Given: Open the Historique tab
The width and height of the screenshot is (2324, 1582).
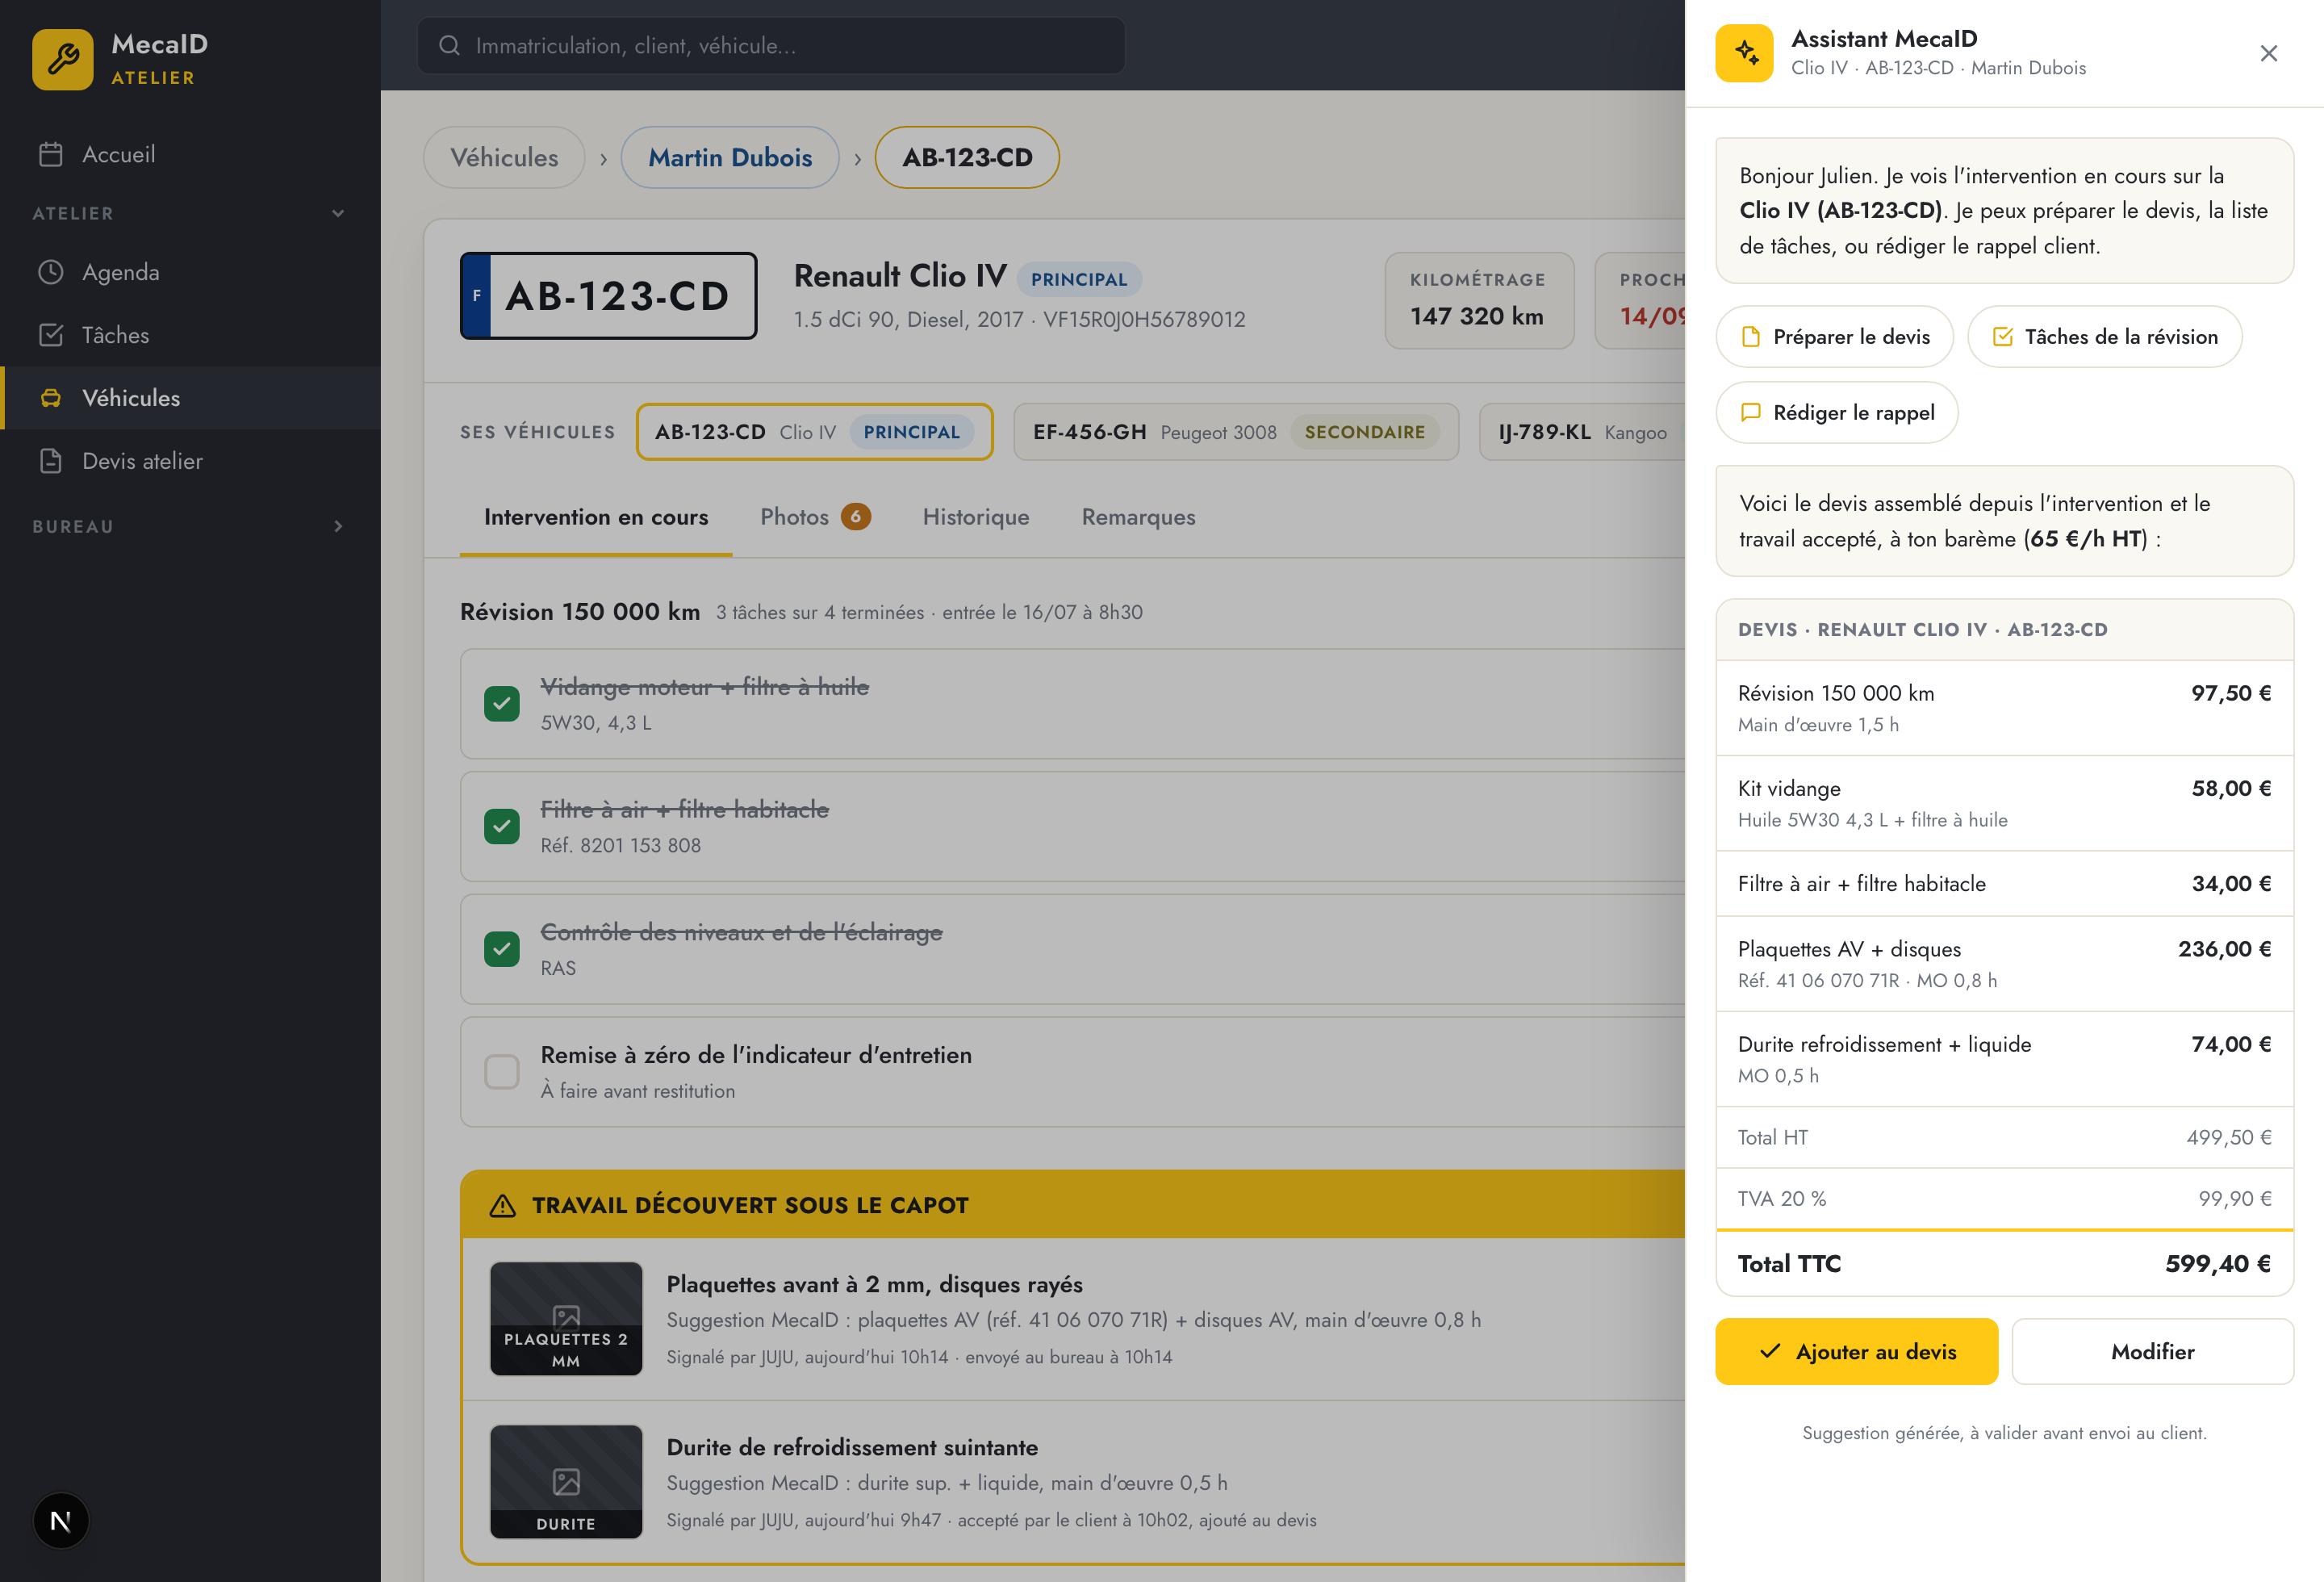Looking at the screenshot, I should (x=976, y=517).
